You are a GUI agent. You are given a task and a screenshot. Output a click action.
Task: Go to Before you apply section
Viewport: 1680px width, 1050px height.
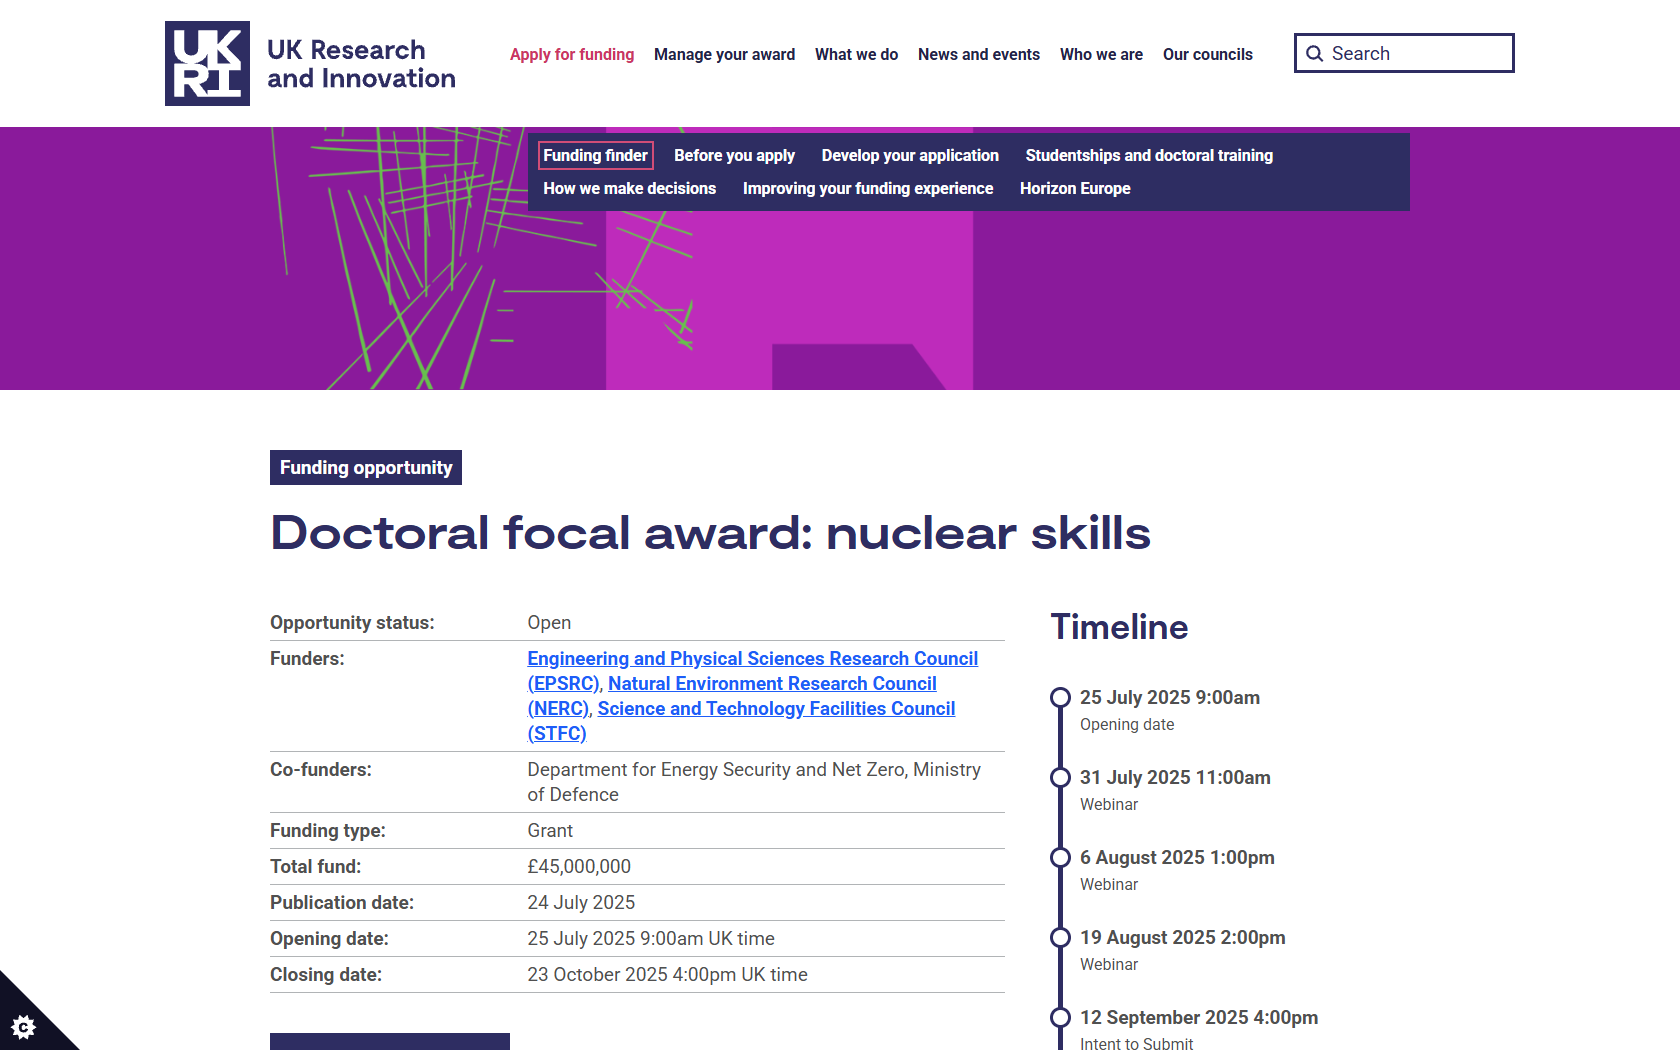tap(734, 155)
